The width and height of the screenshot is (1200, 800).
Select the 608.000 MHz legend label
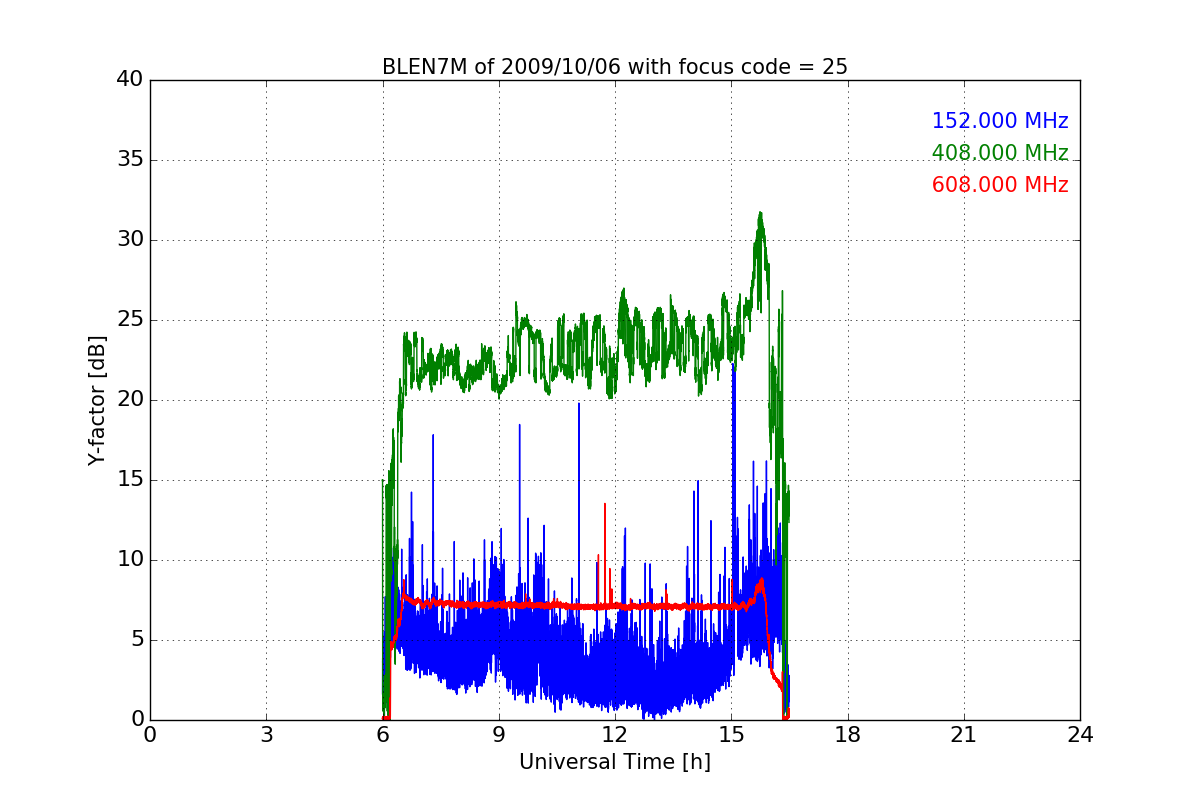click(x=1000, y=185)
